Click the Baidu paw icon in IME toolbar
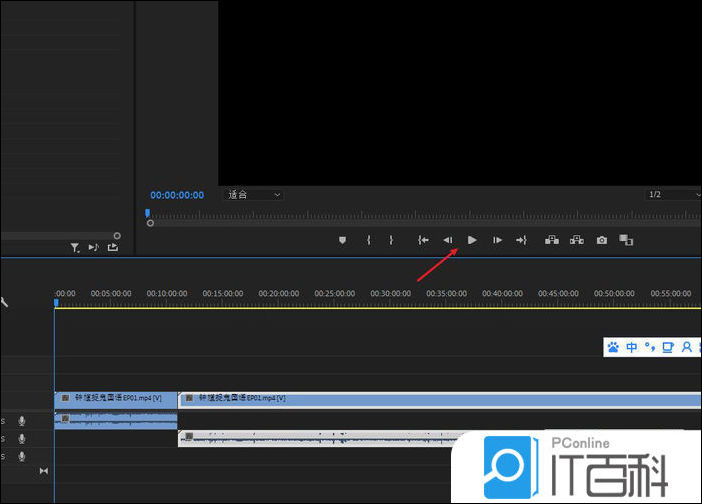This screenshot has height=504, width=702. 613,347
